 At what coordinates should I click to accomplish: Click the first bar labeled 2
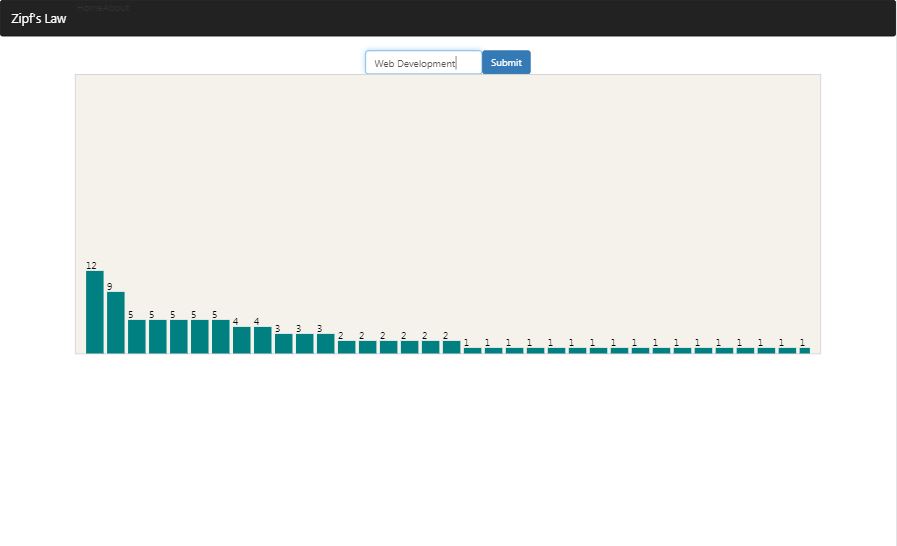[x=347, y=347]
